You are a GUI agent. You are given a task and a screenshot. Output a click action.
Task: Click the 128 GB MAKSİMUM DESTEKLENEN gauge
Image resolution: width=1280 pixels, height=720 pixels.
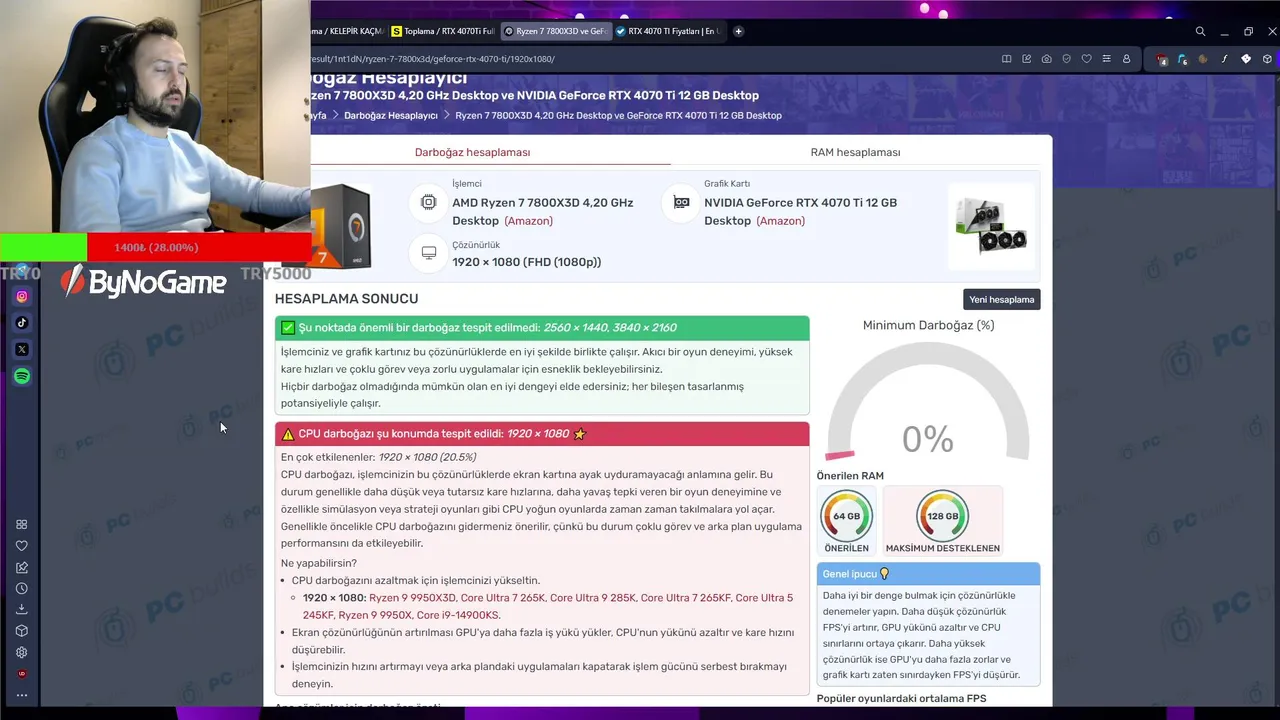click(x=942, y=522)
